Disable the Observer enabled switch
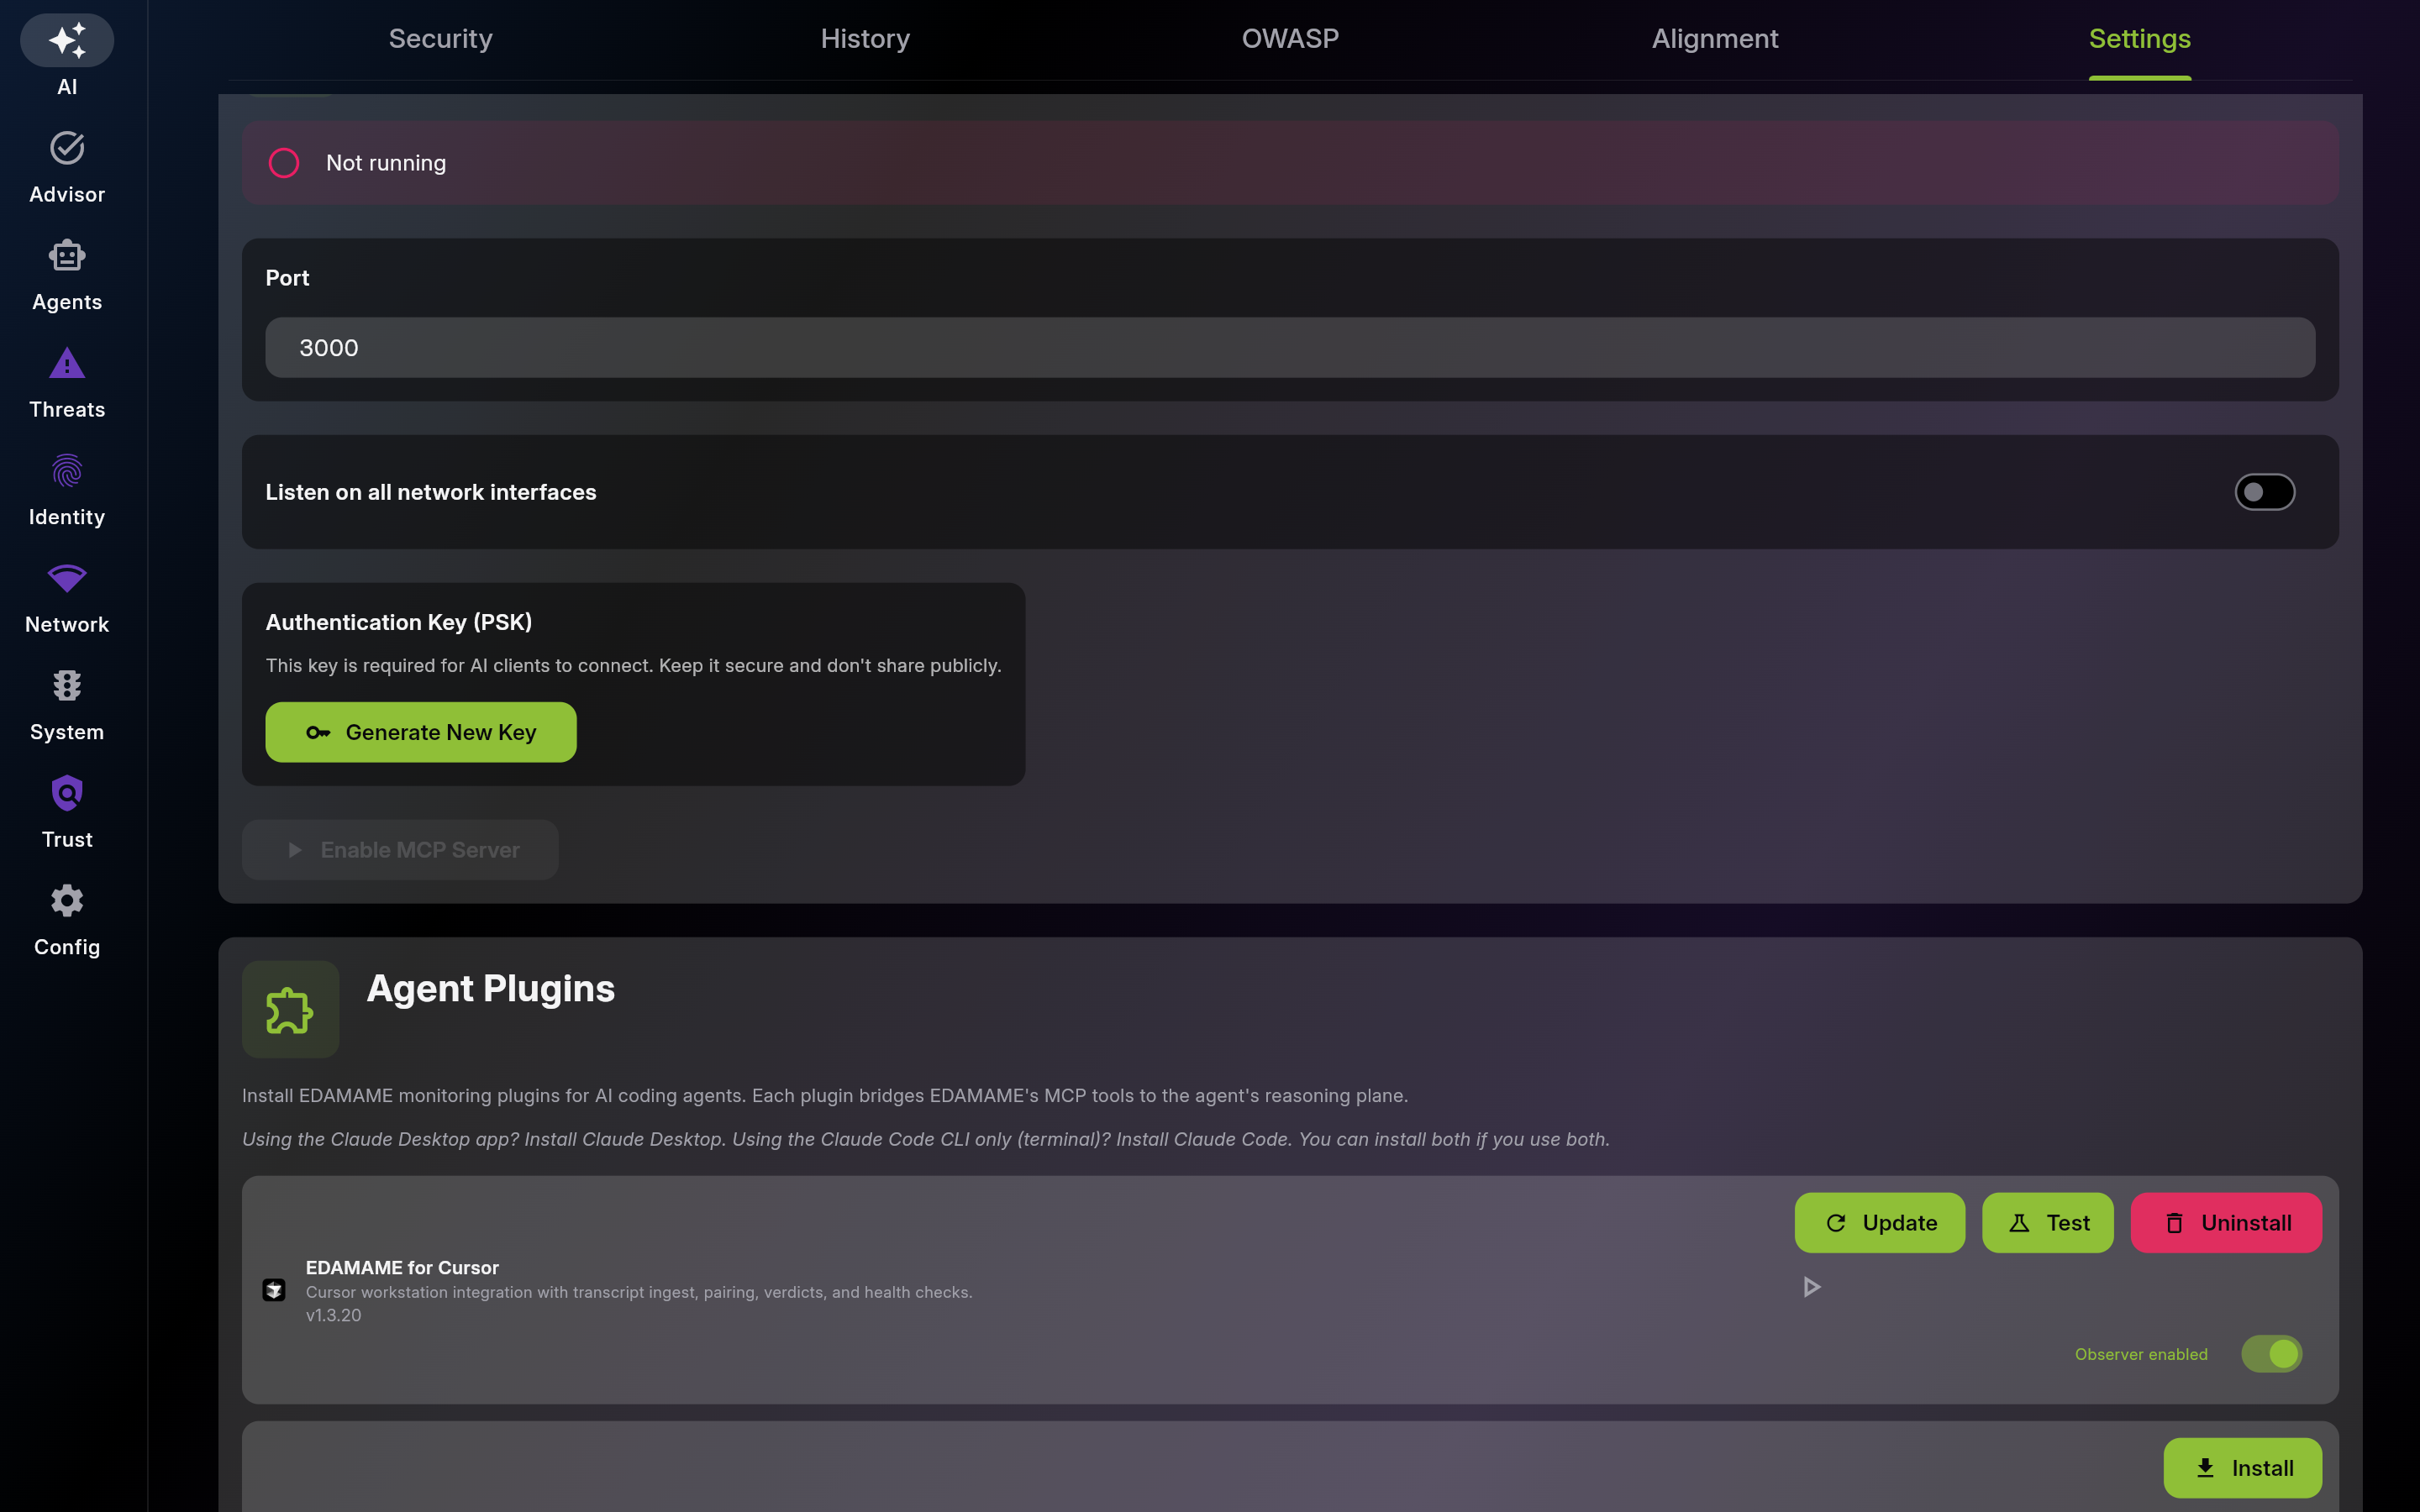Screen dimensions: 2420x1512 pyautogui.click(x=2272, y=1354)
